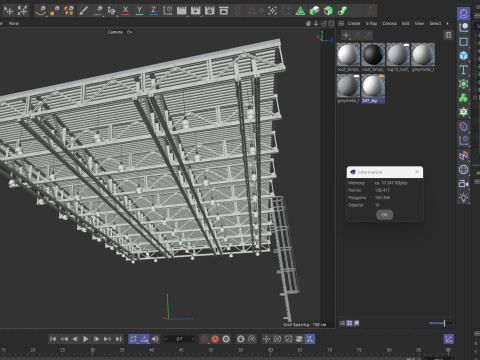
Task: Open the Select menu in material manager
Action: click(435, 23)
